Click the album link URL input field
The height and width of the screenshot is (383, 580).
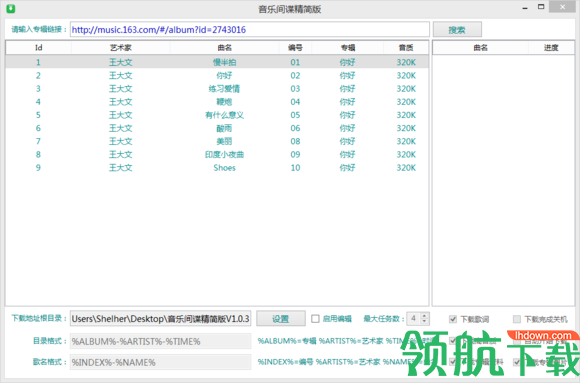pos(250,30)
